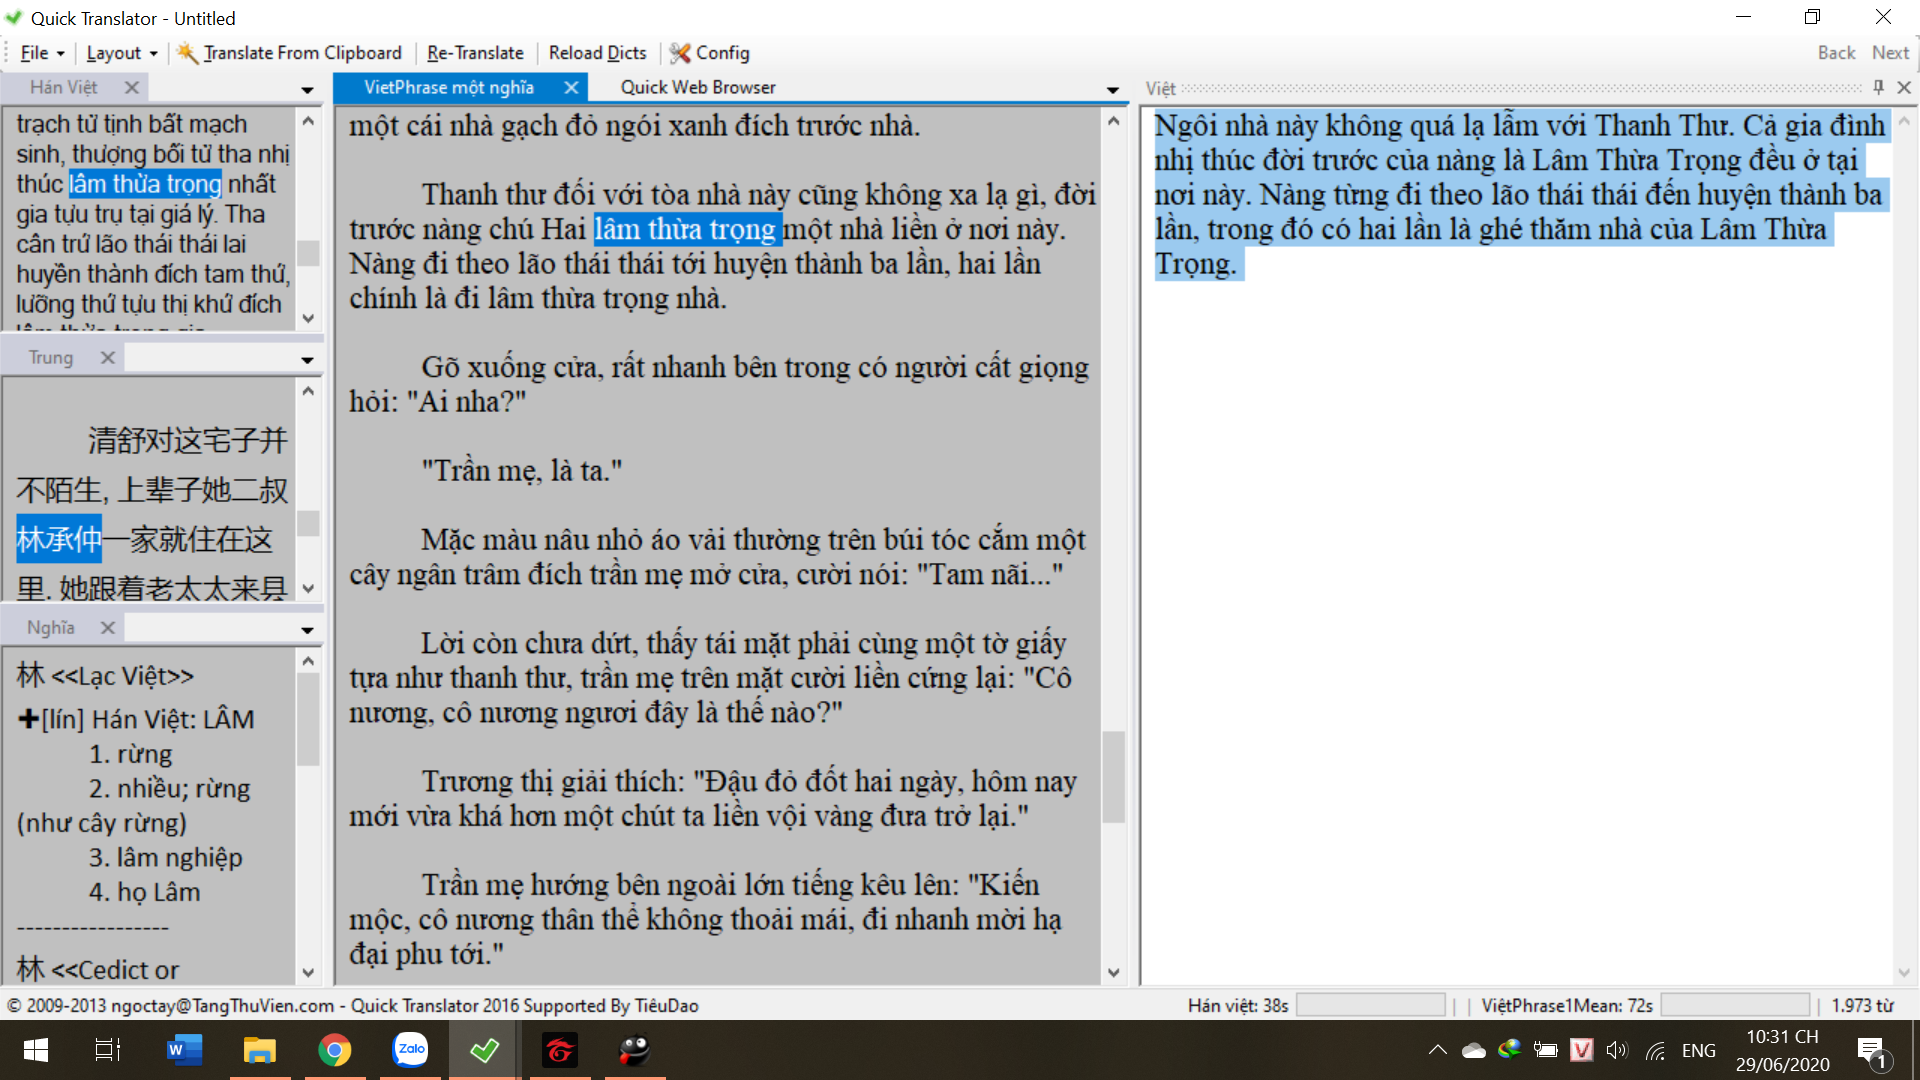Close the VietPhrase một nghĩa tab

coord(571,88)
